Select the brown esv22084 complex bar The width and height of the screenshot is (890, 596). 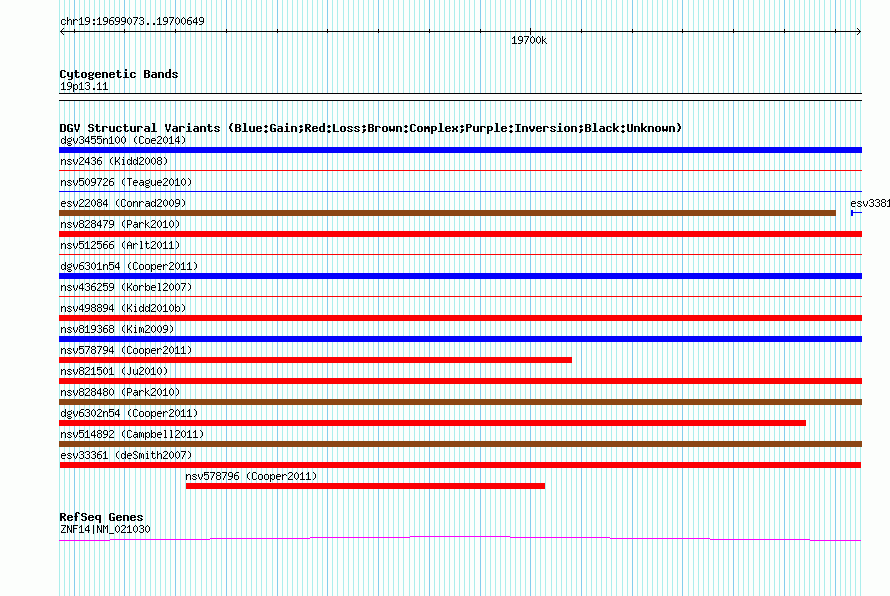(447, 213)
